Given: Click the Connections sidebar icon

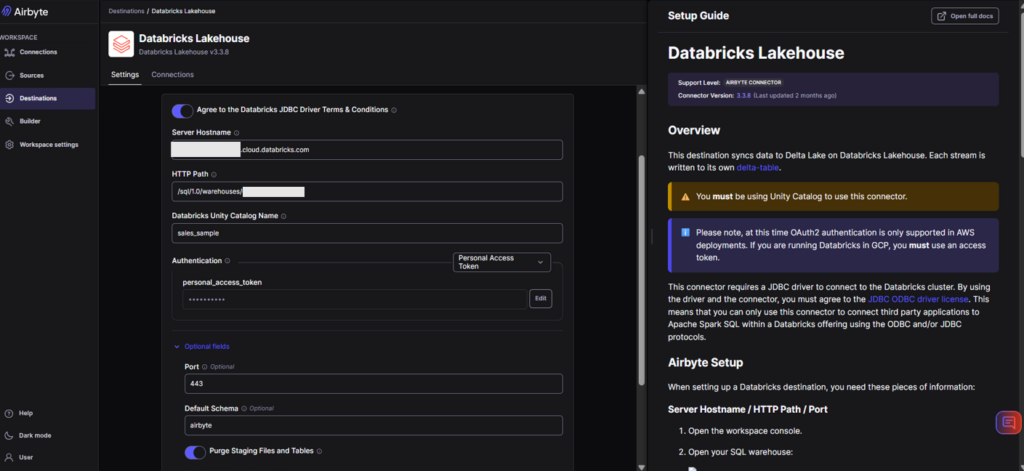Looking at the screenshot, I should [9, 52].
